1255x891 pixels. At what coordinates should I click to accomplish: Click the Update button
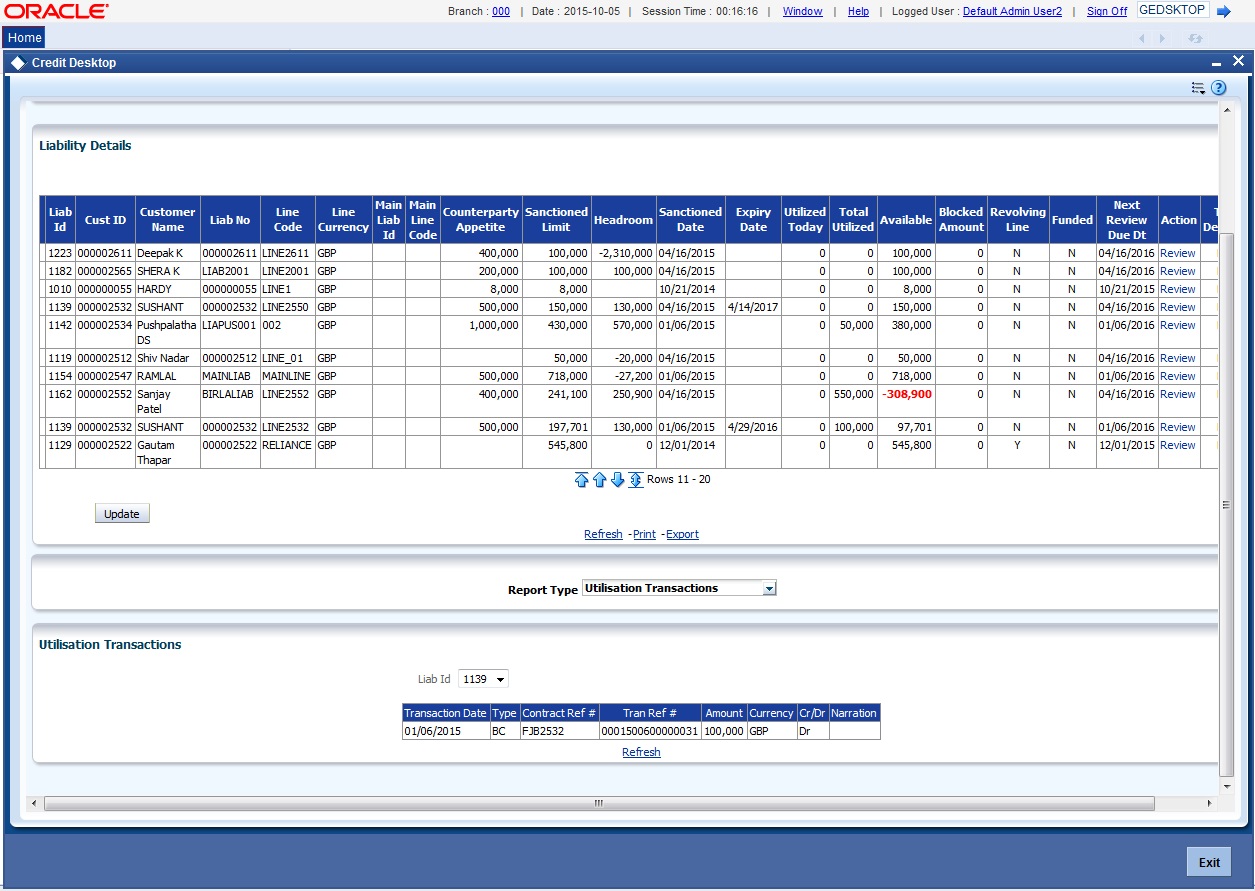(122, 514)
